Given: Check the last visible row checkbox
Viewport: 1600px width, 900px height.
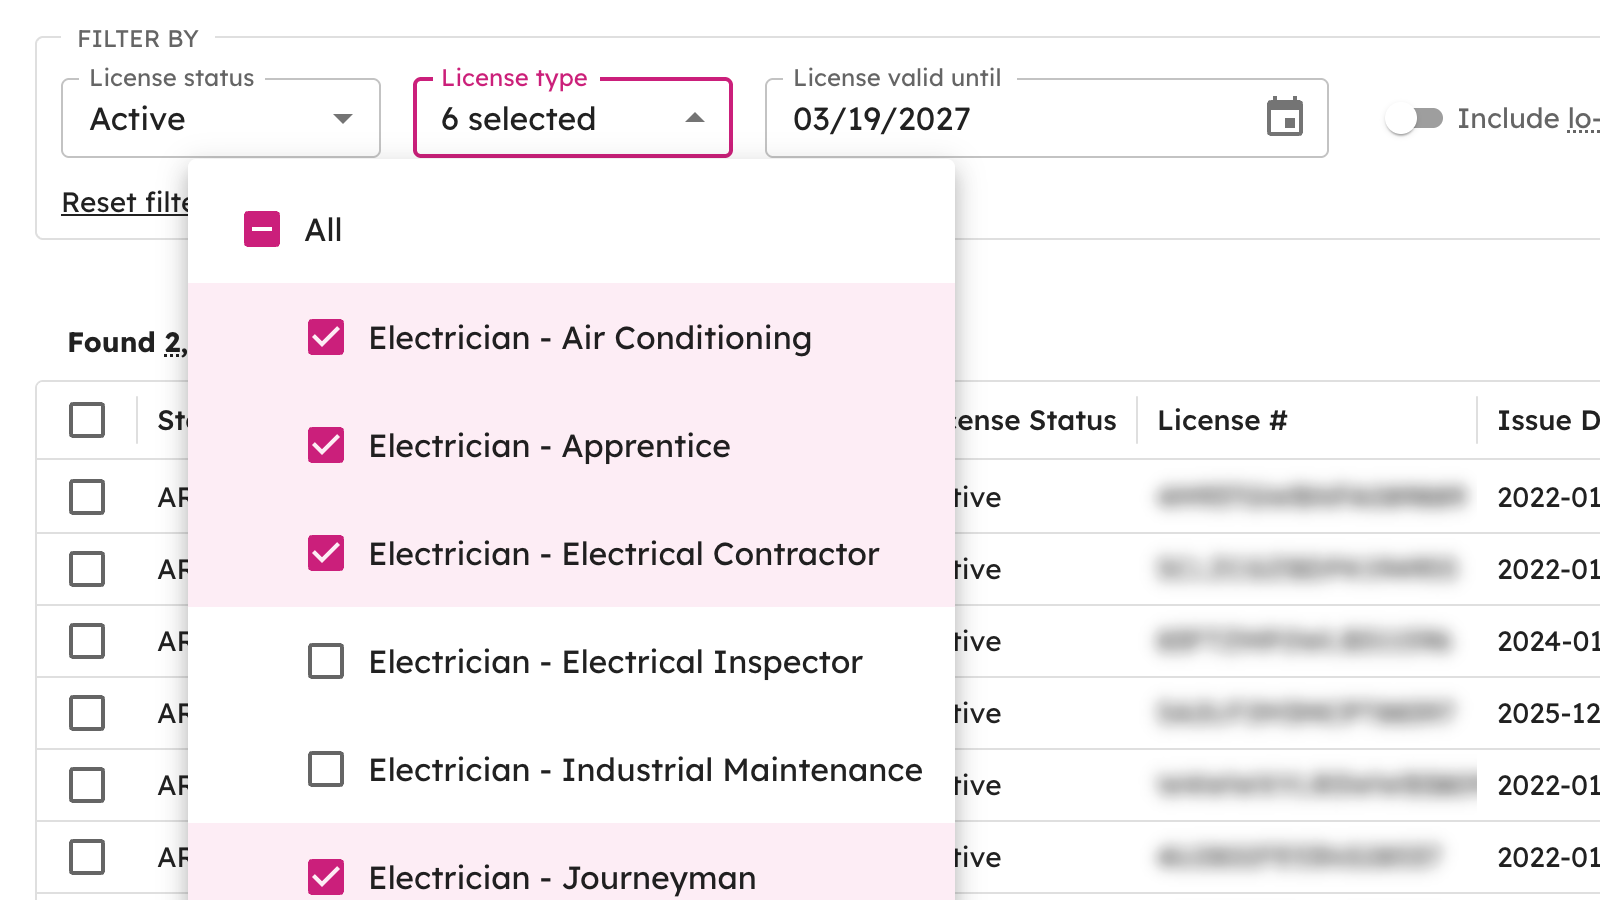Looking at the screenshot, I should (x=87, y=857).
